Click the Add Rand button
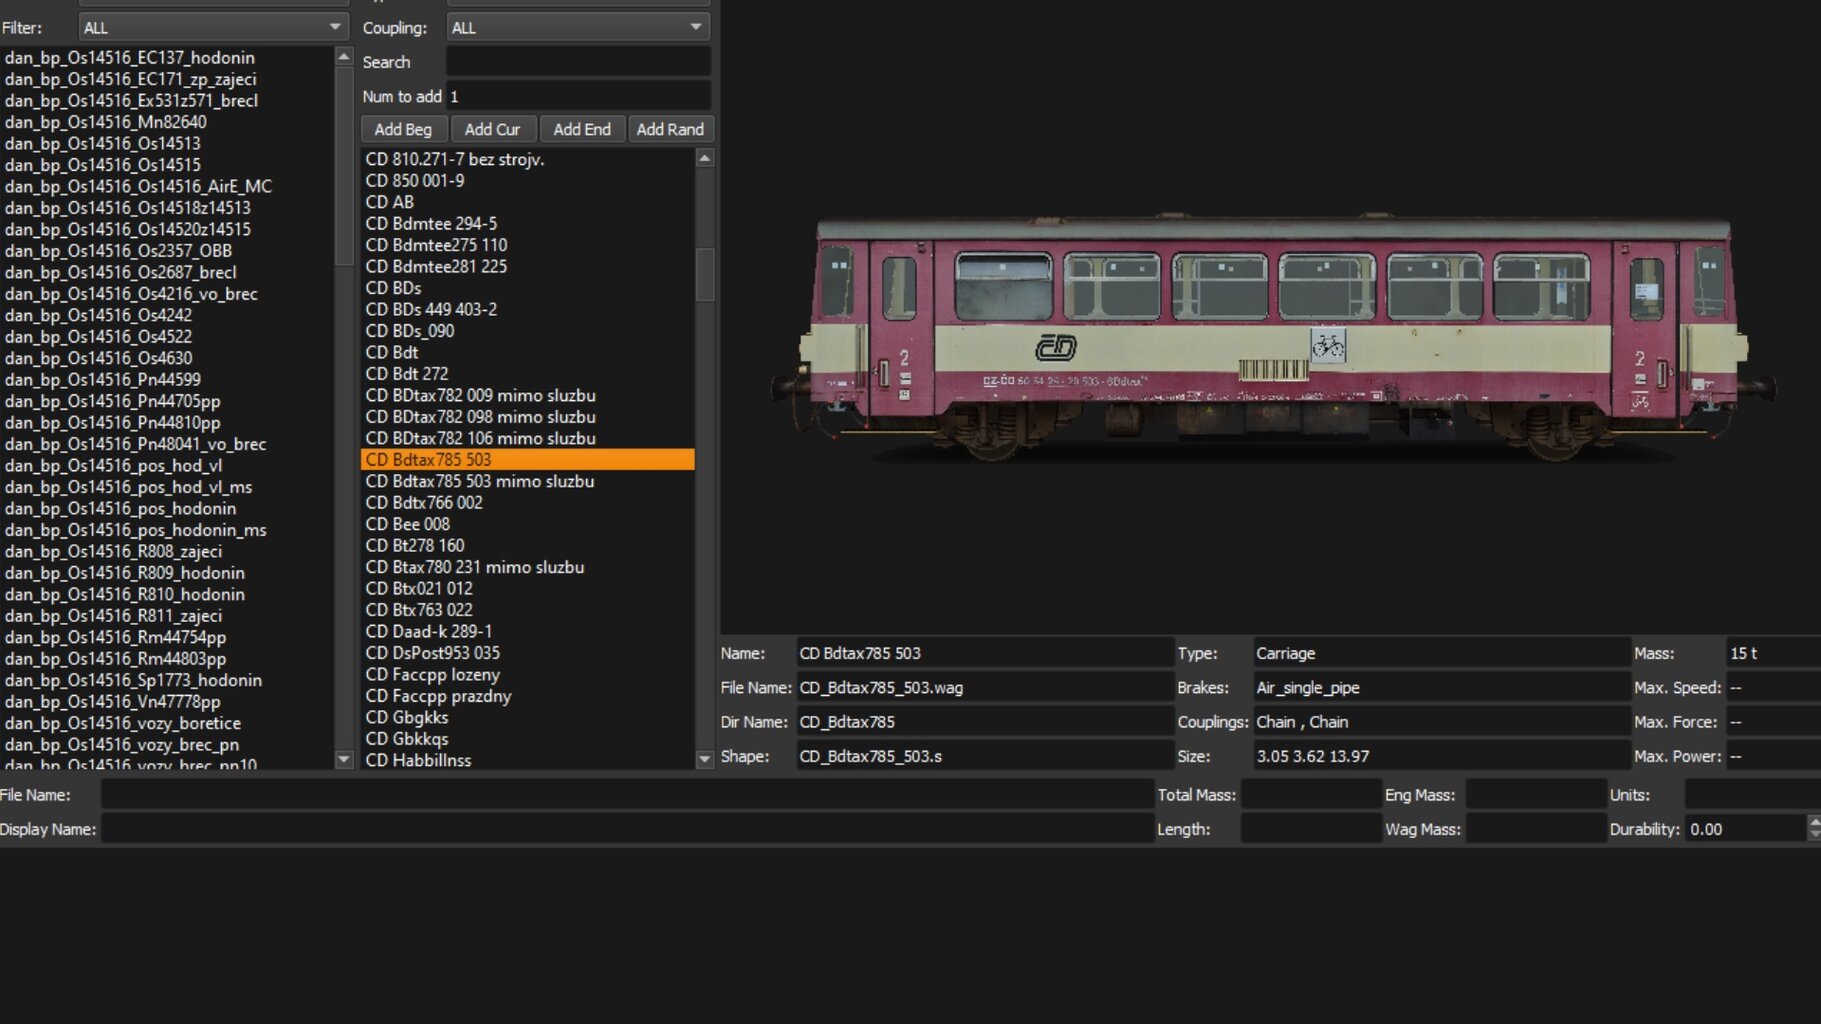This screenshot has width=1821, height=1024. click(670, 129)
